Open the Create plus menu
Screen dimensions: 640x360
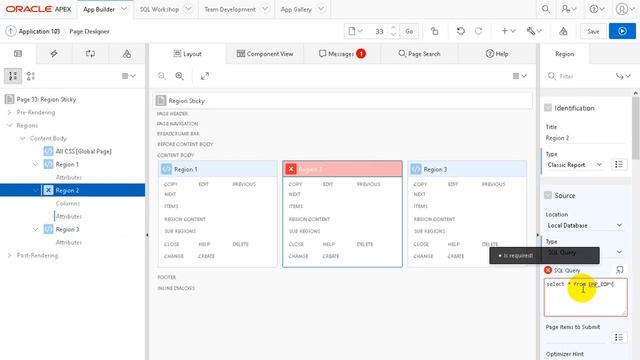(508, 31)
